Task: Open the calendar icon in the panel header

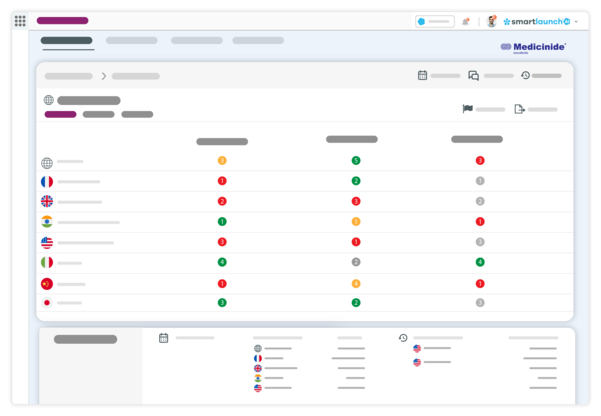Action: [422, 75]
